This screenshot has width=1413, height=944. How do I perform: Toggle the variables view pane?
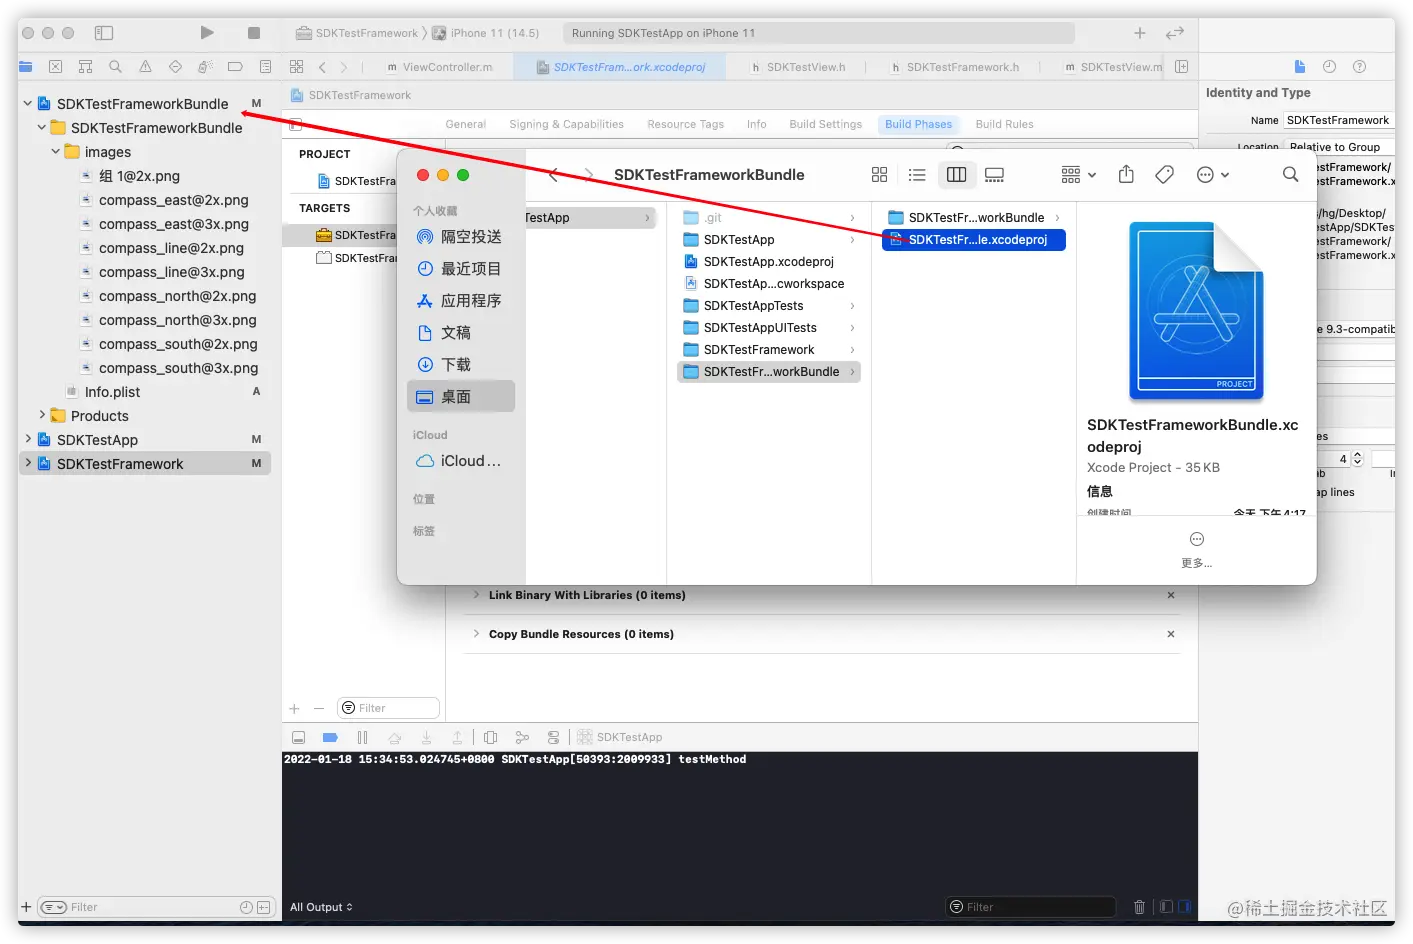point(1166,907)
